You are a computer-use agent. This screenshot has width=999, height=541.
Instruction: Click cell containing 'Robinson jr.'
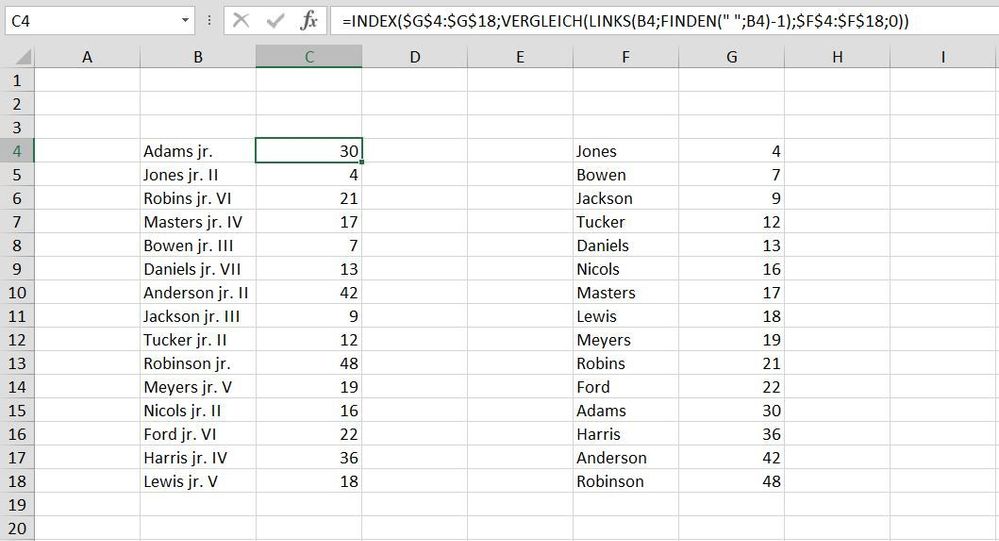click(198, 363)
